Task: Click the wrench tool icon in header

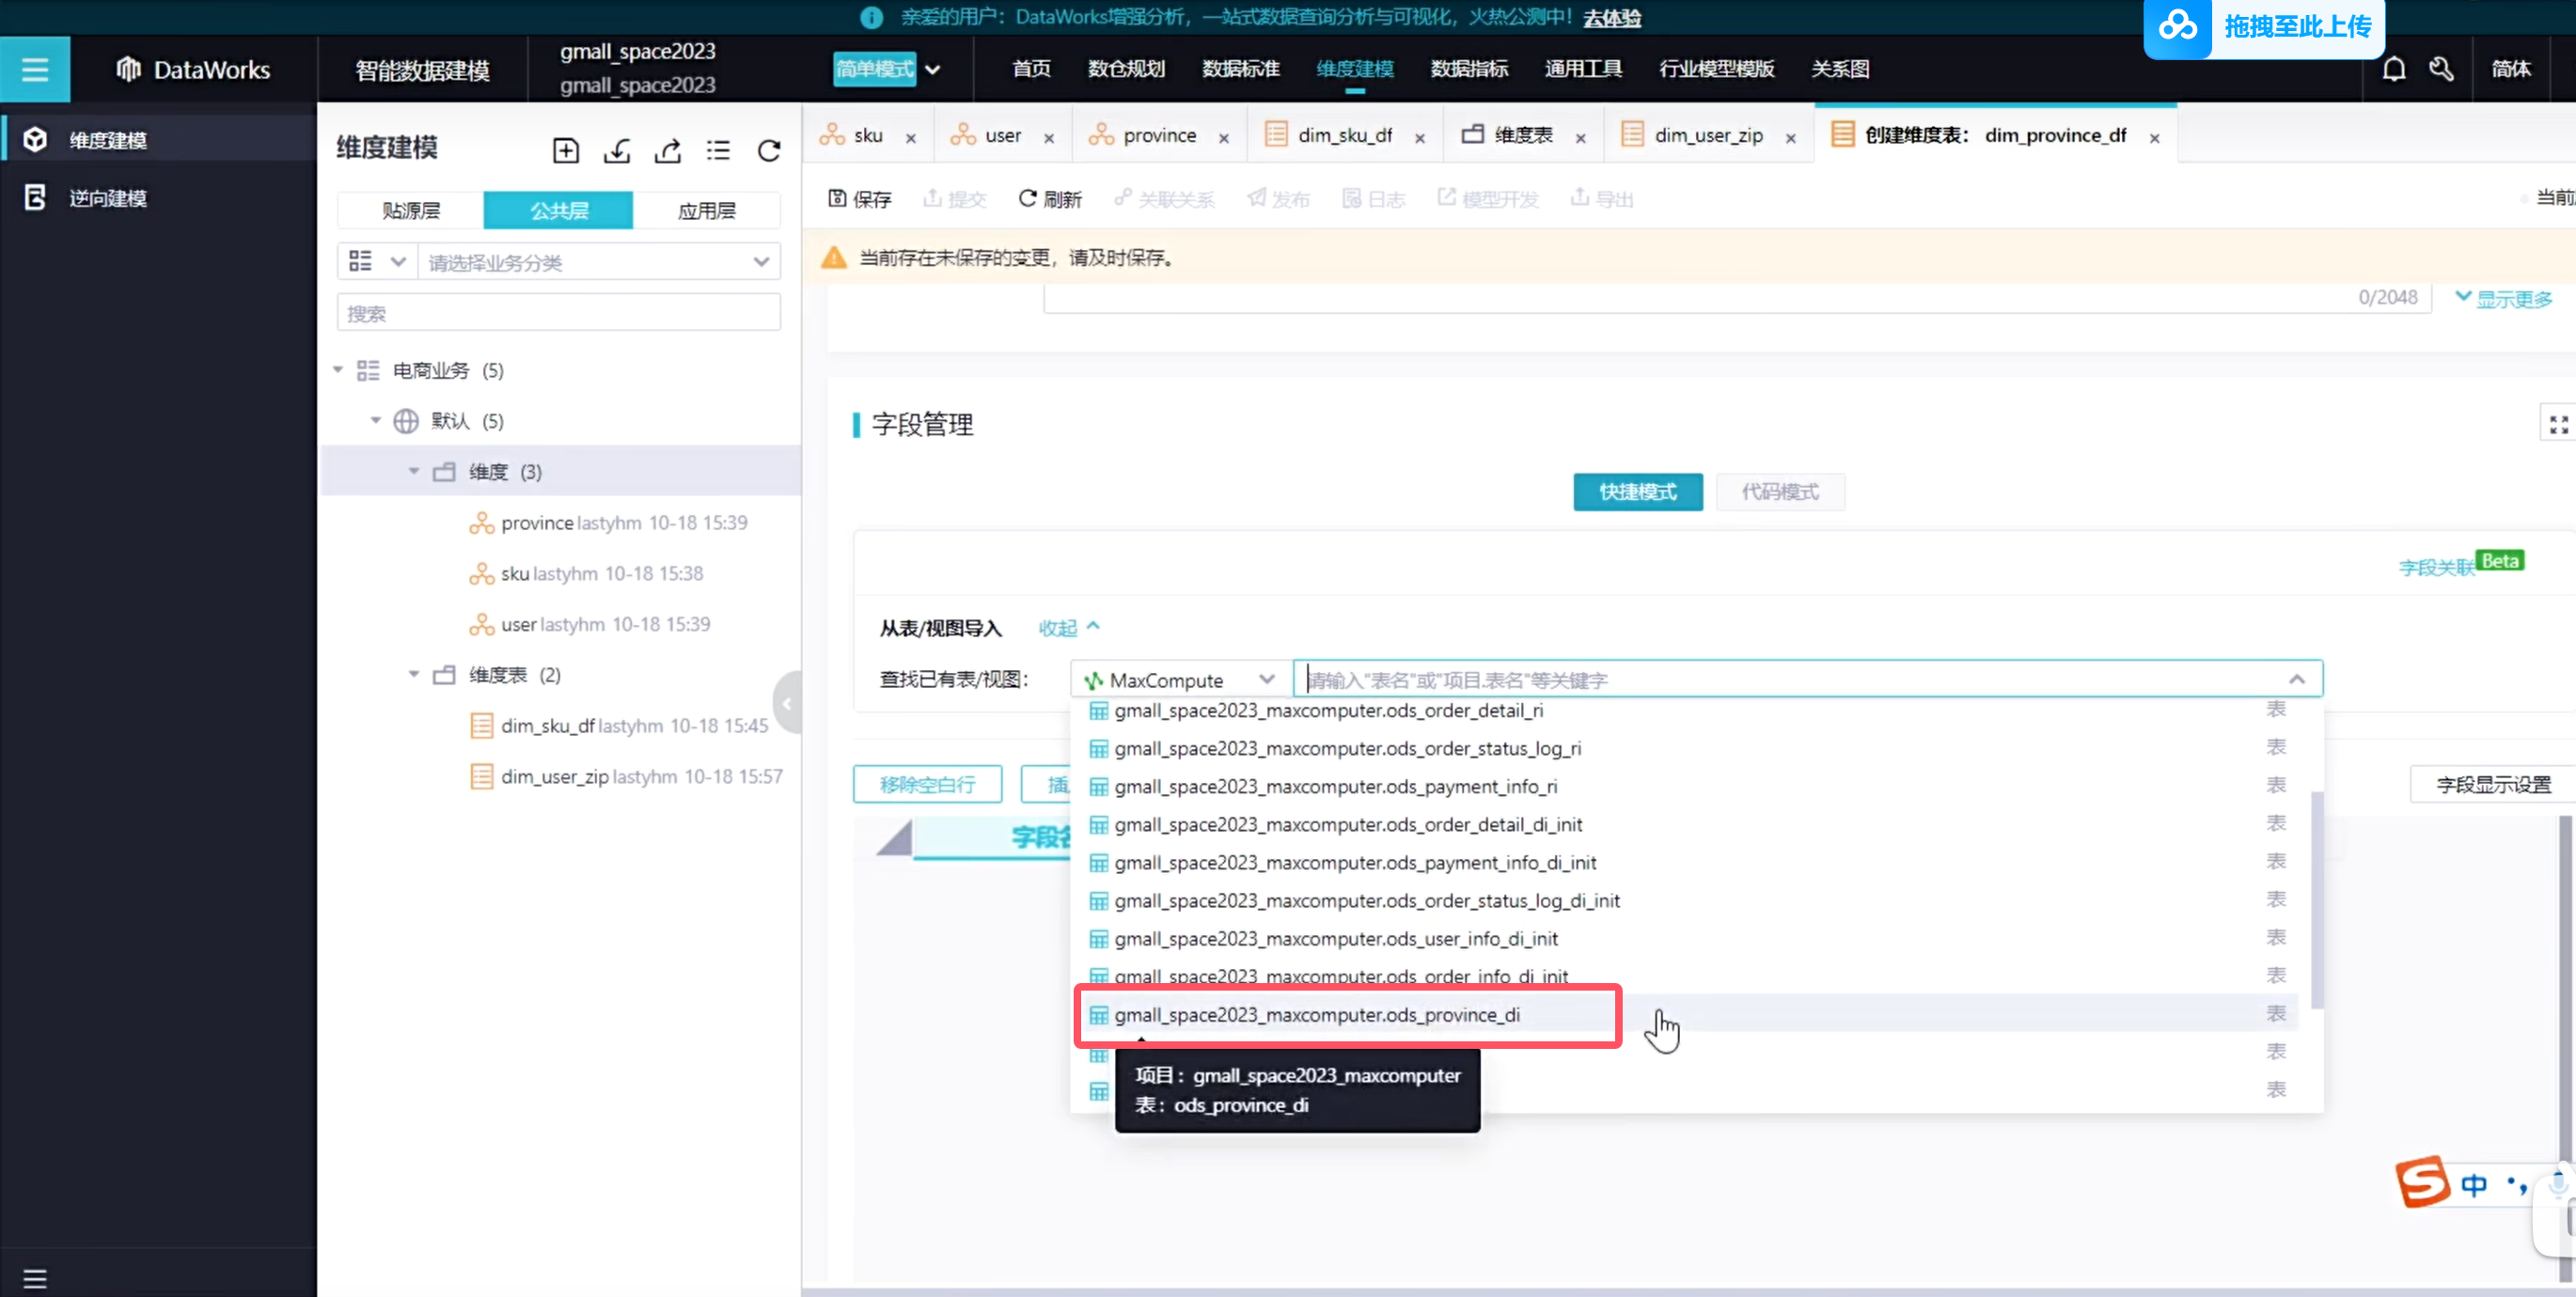Action: (2441, 69)
